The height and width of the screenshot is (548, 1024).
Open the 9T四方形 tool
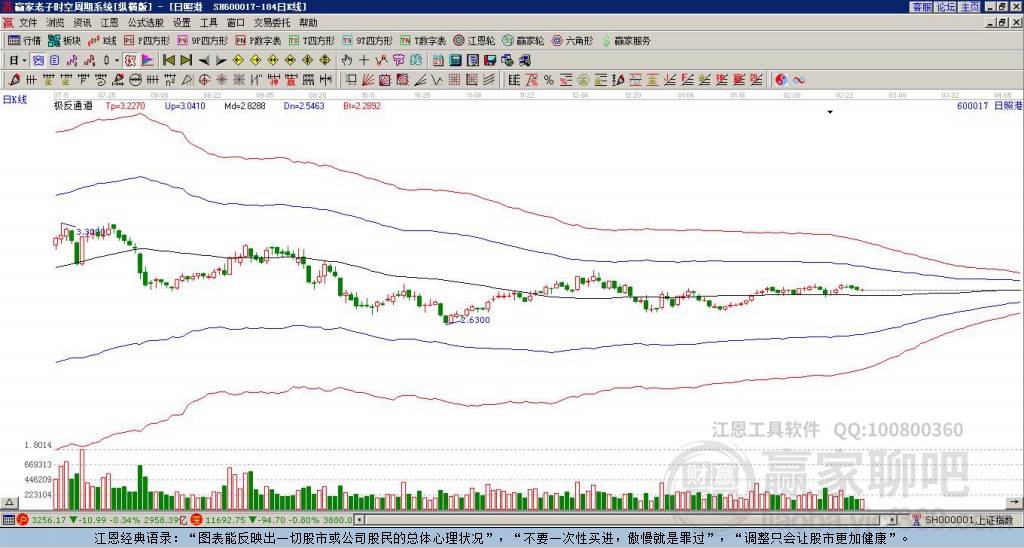point(368,40)
